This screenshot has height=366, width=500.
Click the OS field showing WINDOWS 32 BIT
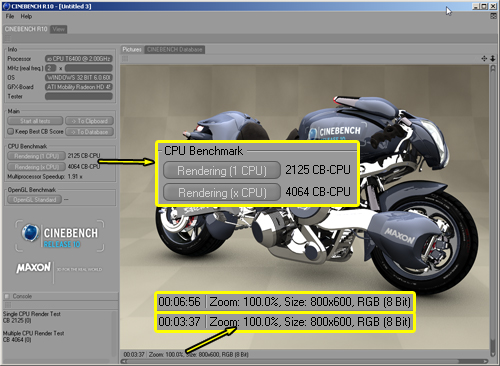coord(79,77)
